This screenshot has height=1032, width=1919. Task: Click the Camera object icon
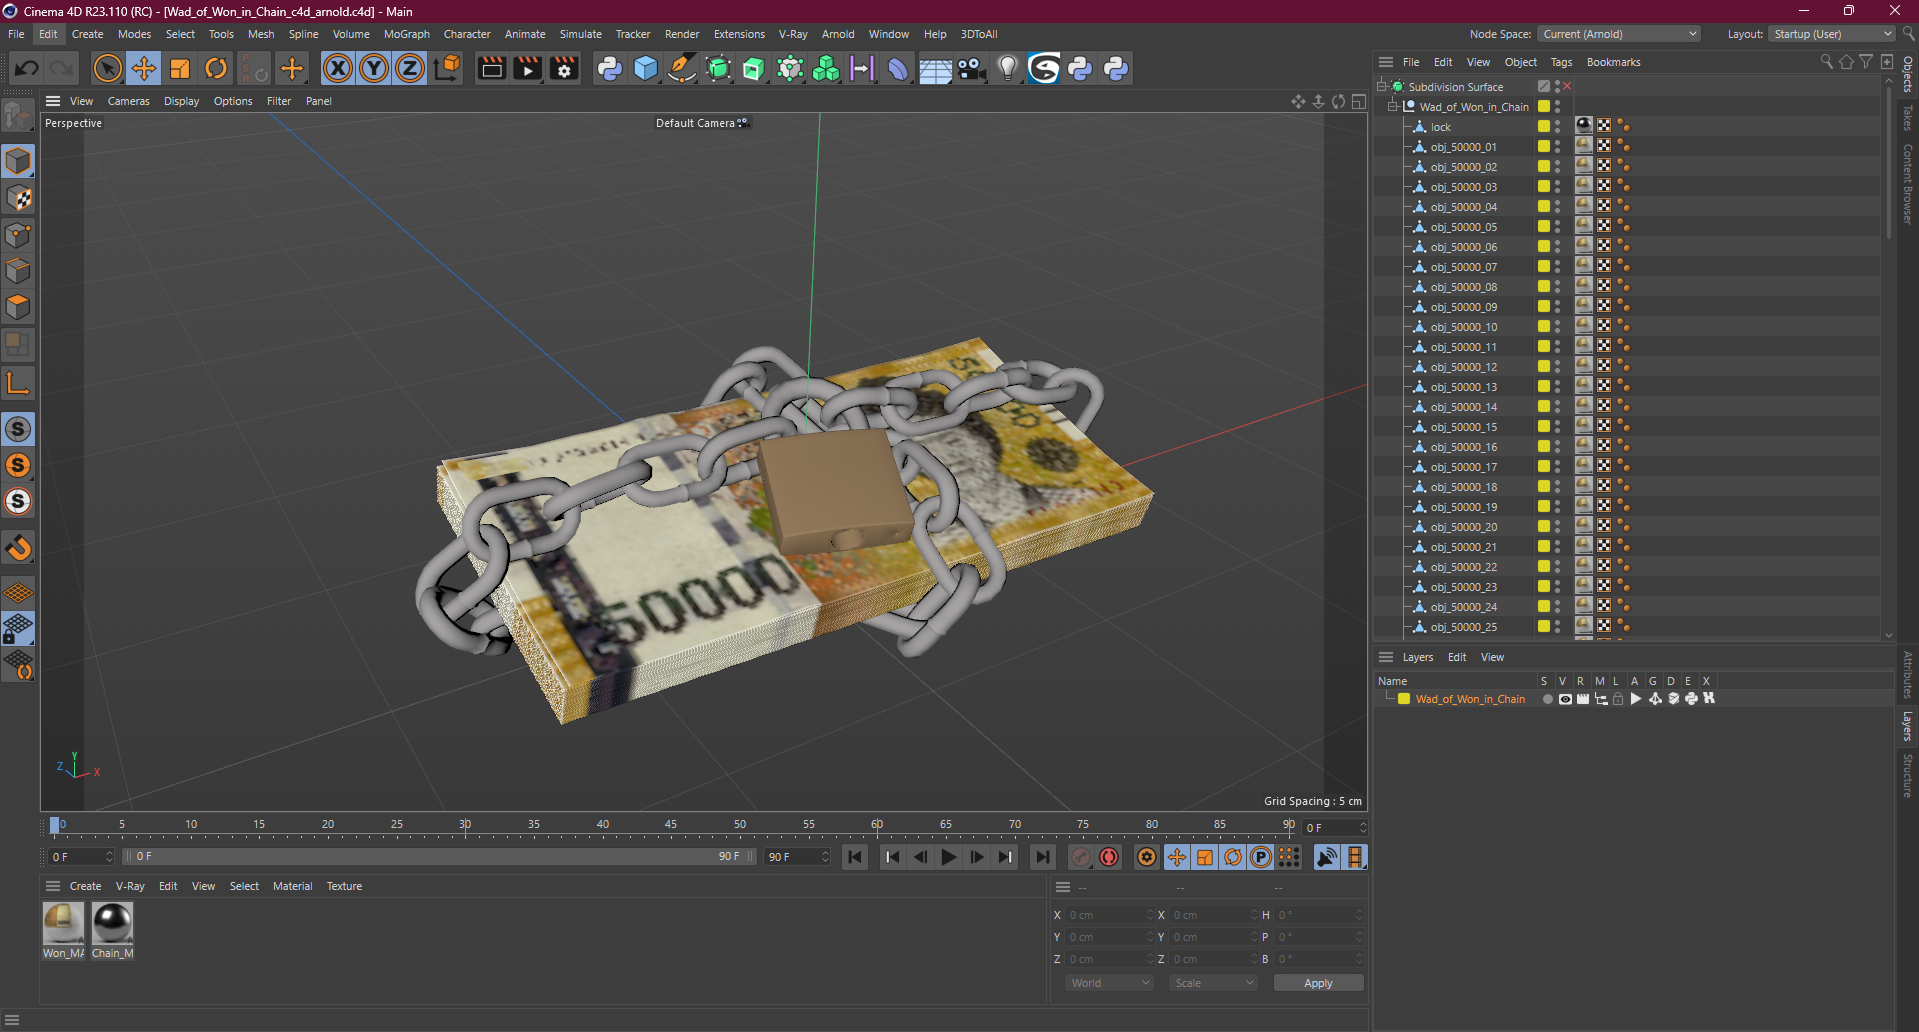click(x=971, y=68)
